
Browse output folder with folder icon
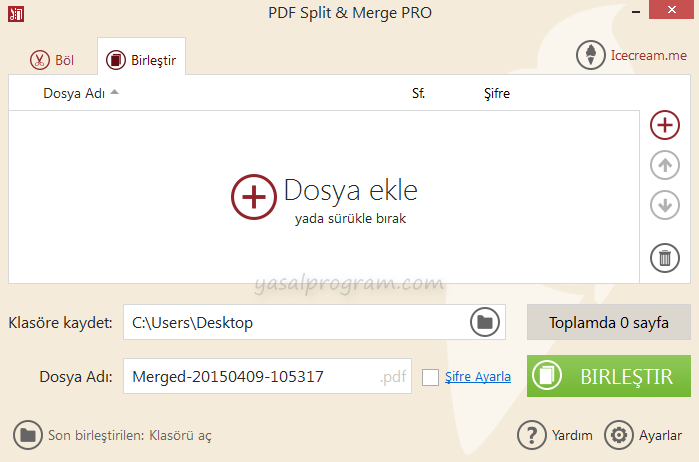point(484,322)
